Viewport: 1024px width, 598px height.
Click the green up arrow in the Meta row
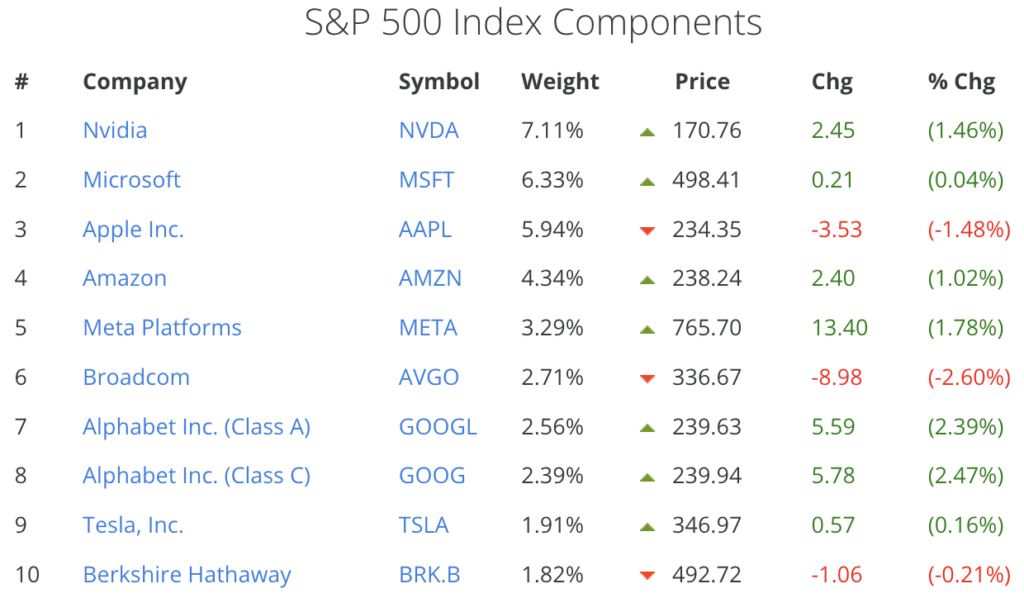(647, 329)
